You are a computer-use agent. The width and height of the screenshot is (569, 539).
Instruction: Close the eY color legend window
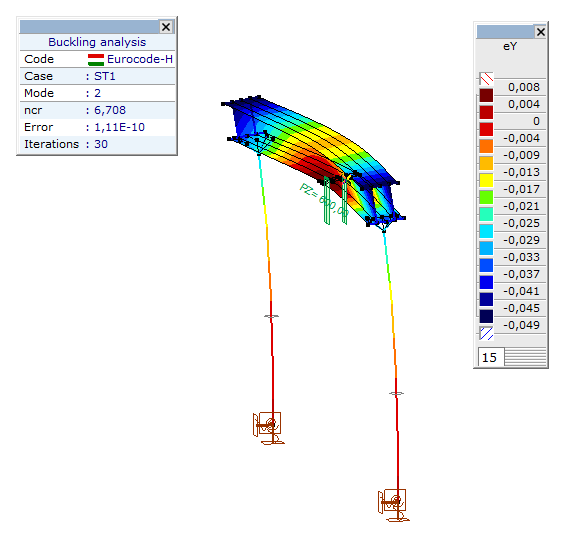point(540,32)
